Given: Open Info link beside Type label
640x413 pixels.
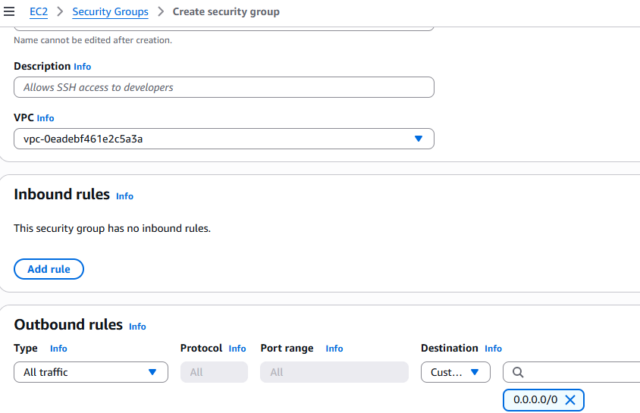Looking at the screenshot, I should tap(59, 349).
